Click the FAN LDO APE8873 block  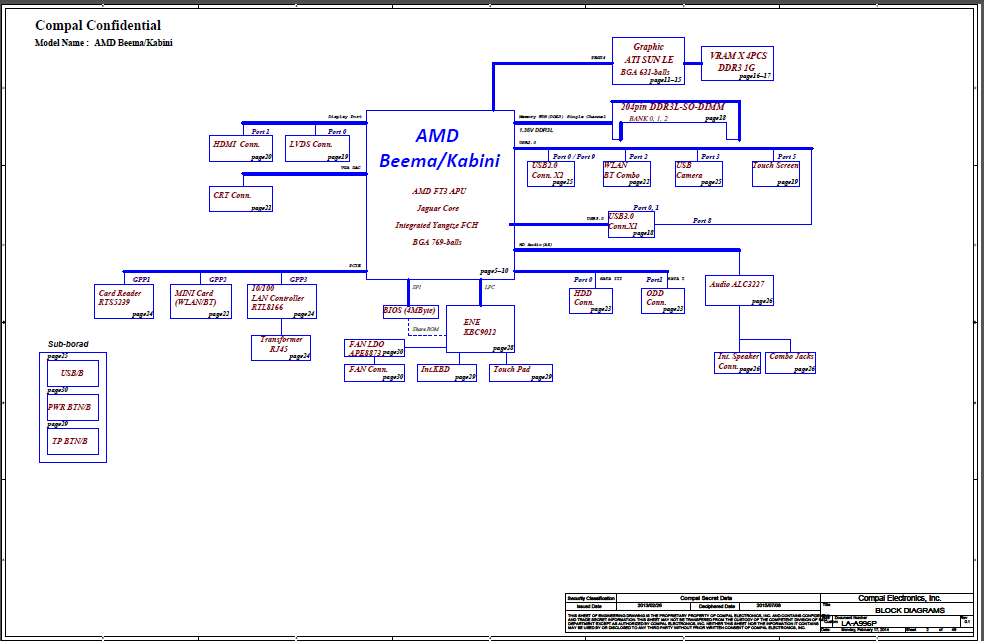(x=375, y=348)
